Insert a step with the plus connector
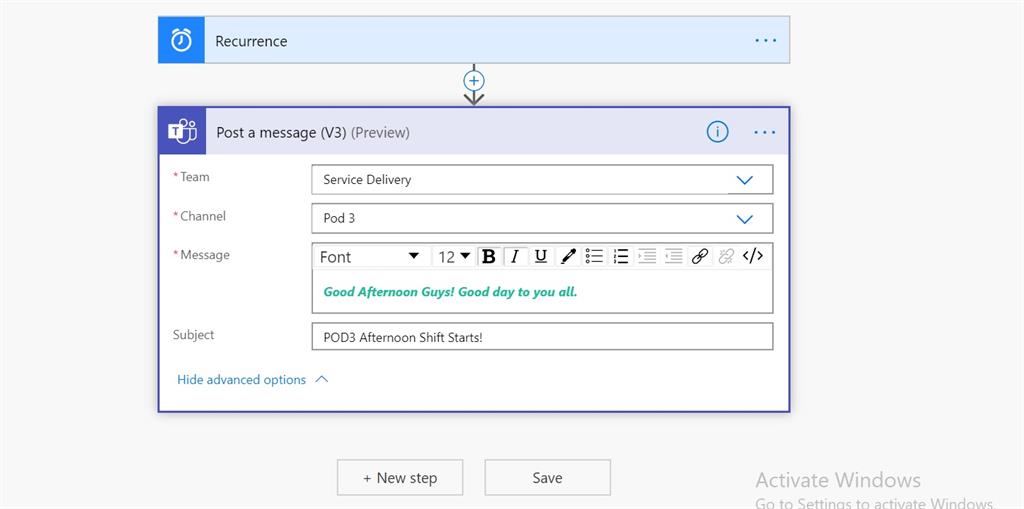Image resolution: width=1024 pixels, height=509 pixels. point(473,80)
